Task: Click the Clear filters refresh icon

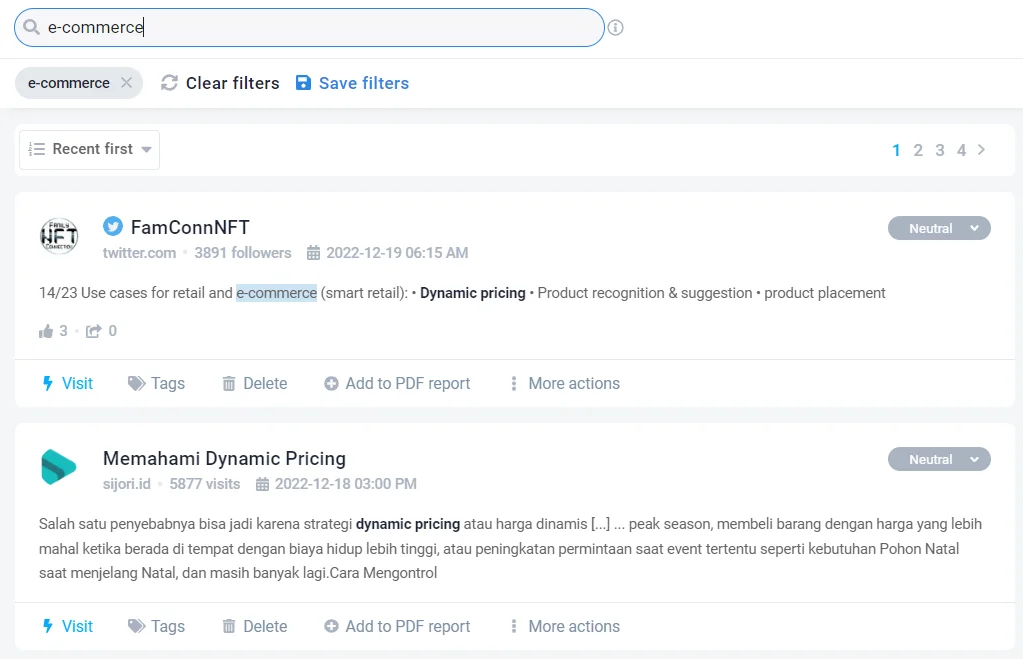Action: coord(170,83)
